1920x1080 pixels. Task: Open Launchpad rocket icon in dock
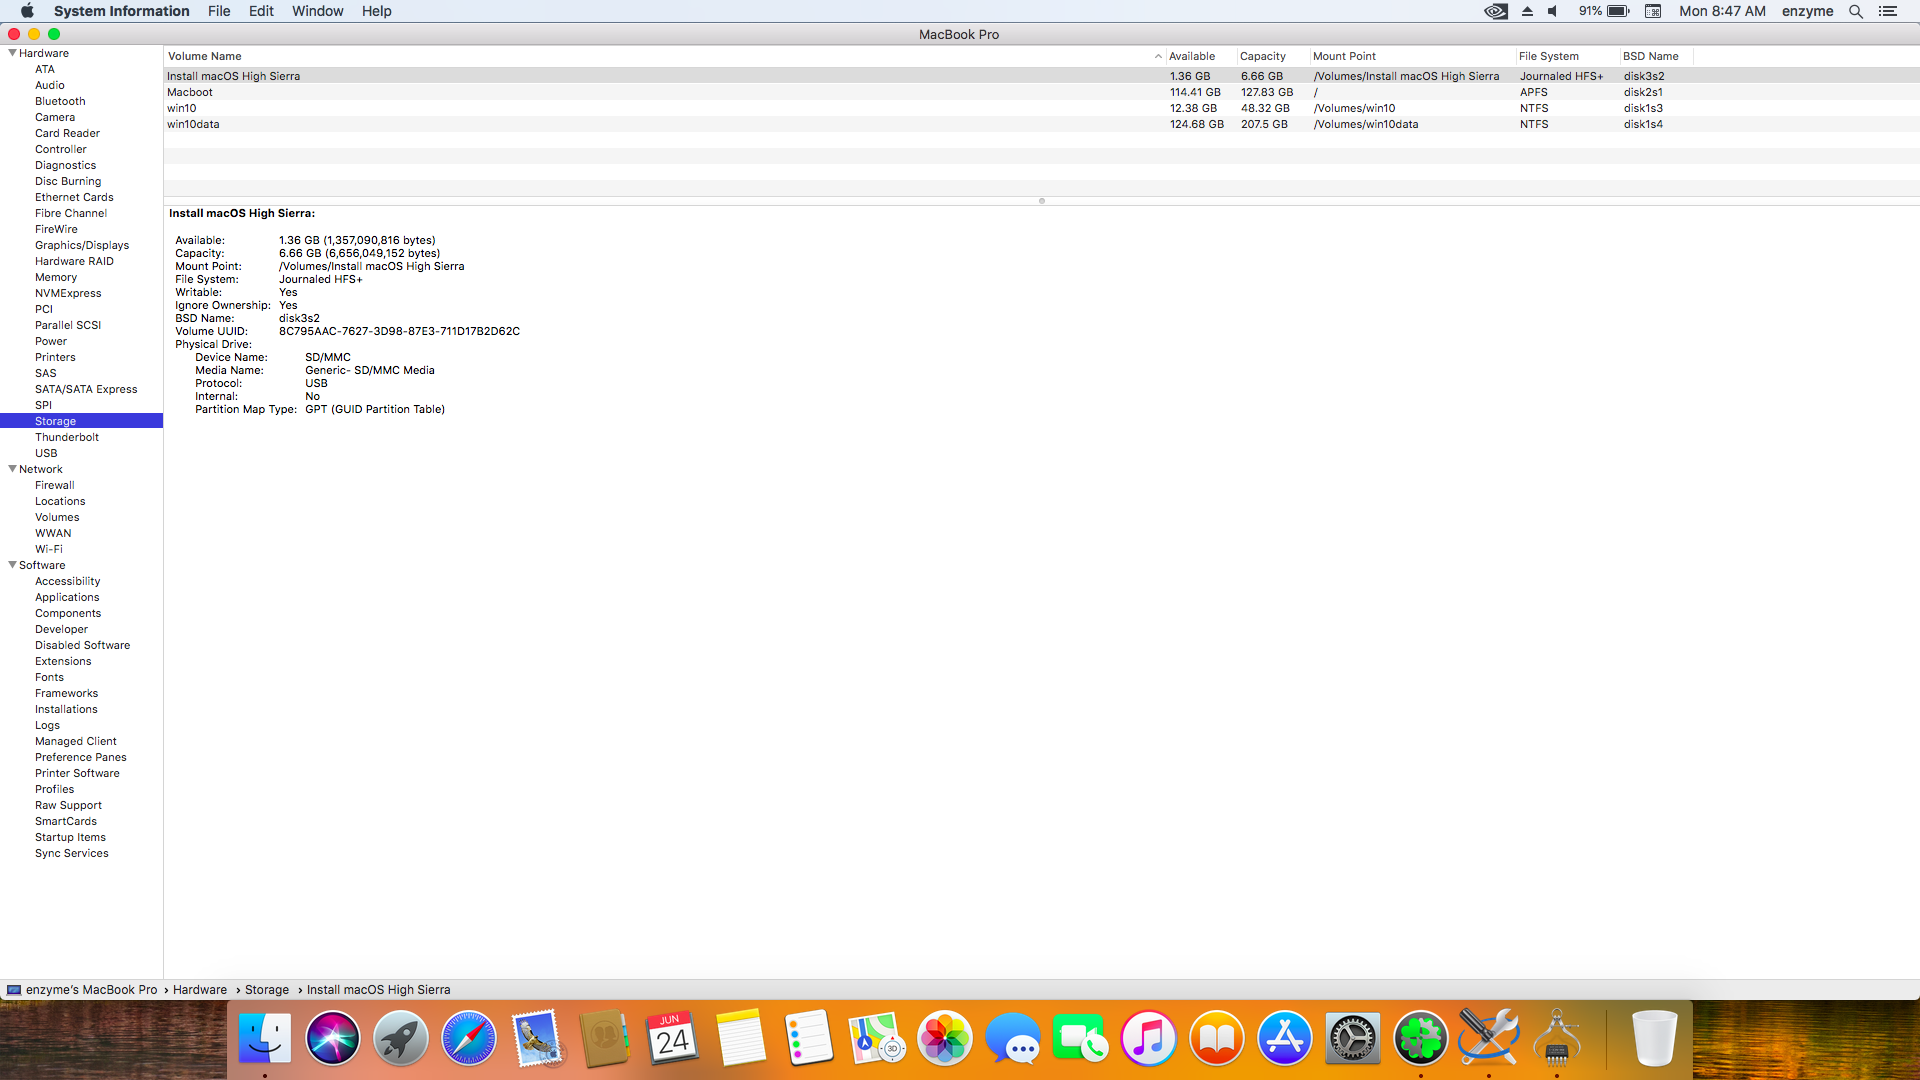[400, 1039]
